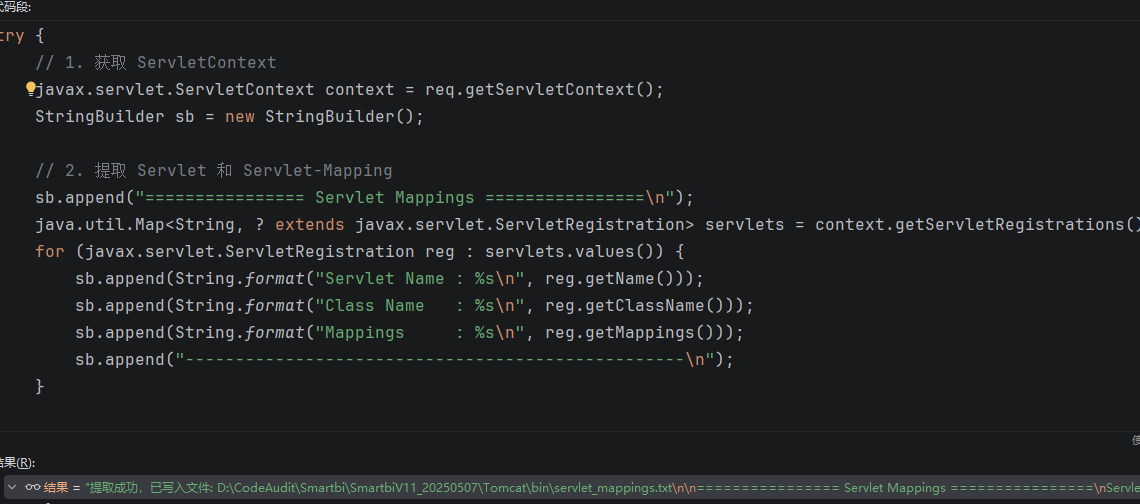
Task: Place cursor on the for keyword
Action: (49, 252)
